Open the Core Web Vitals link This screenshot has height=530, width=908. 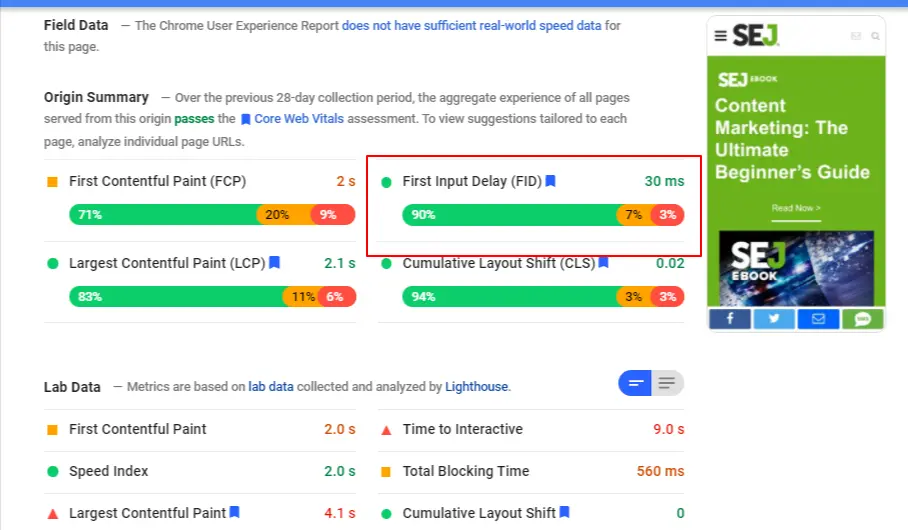(x=299, y=119)
